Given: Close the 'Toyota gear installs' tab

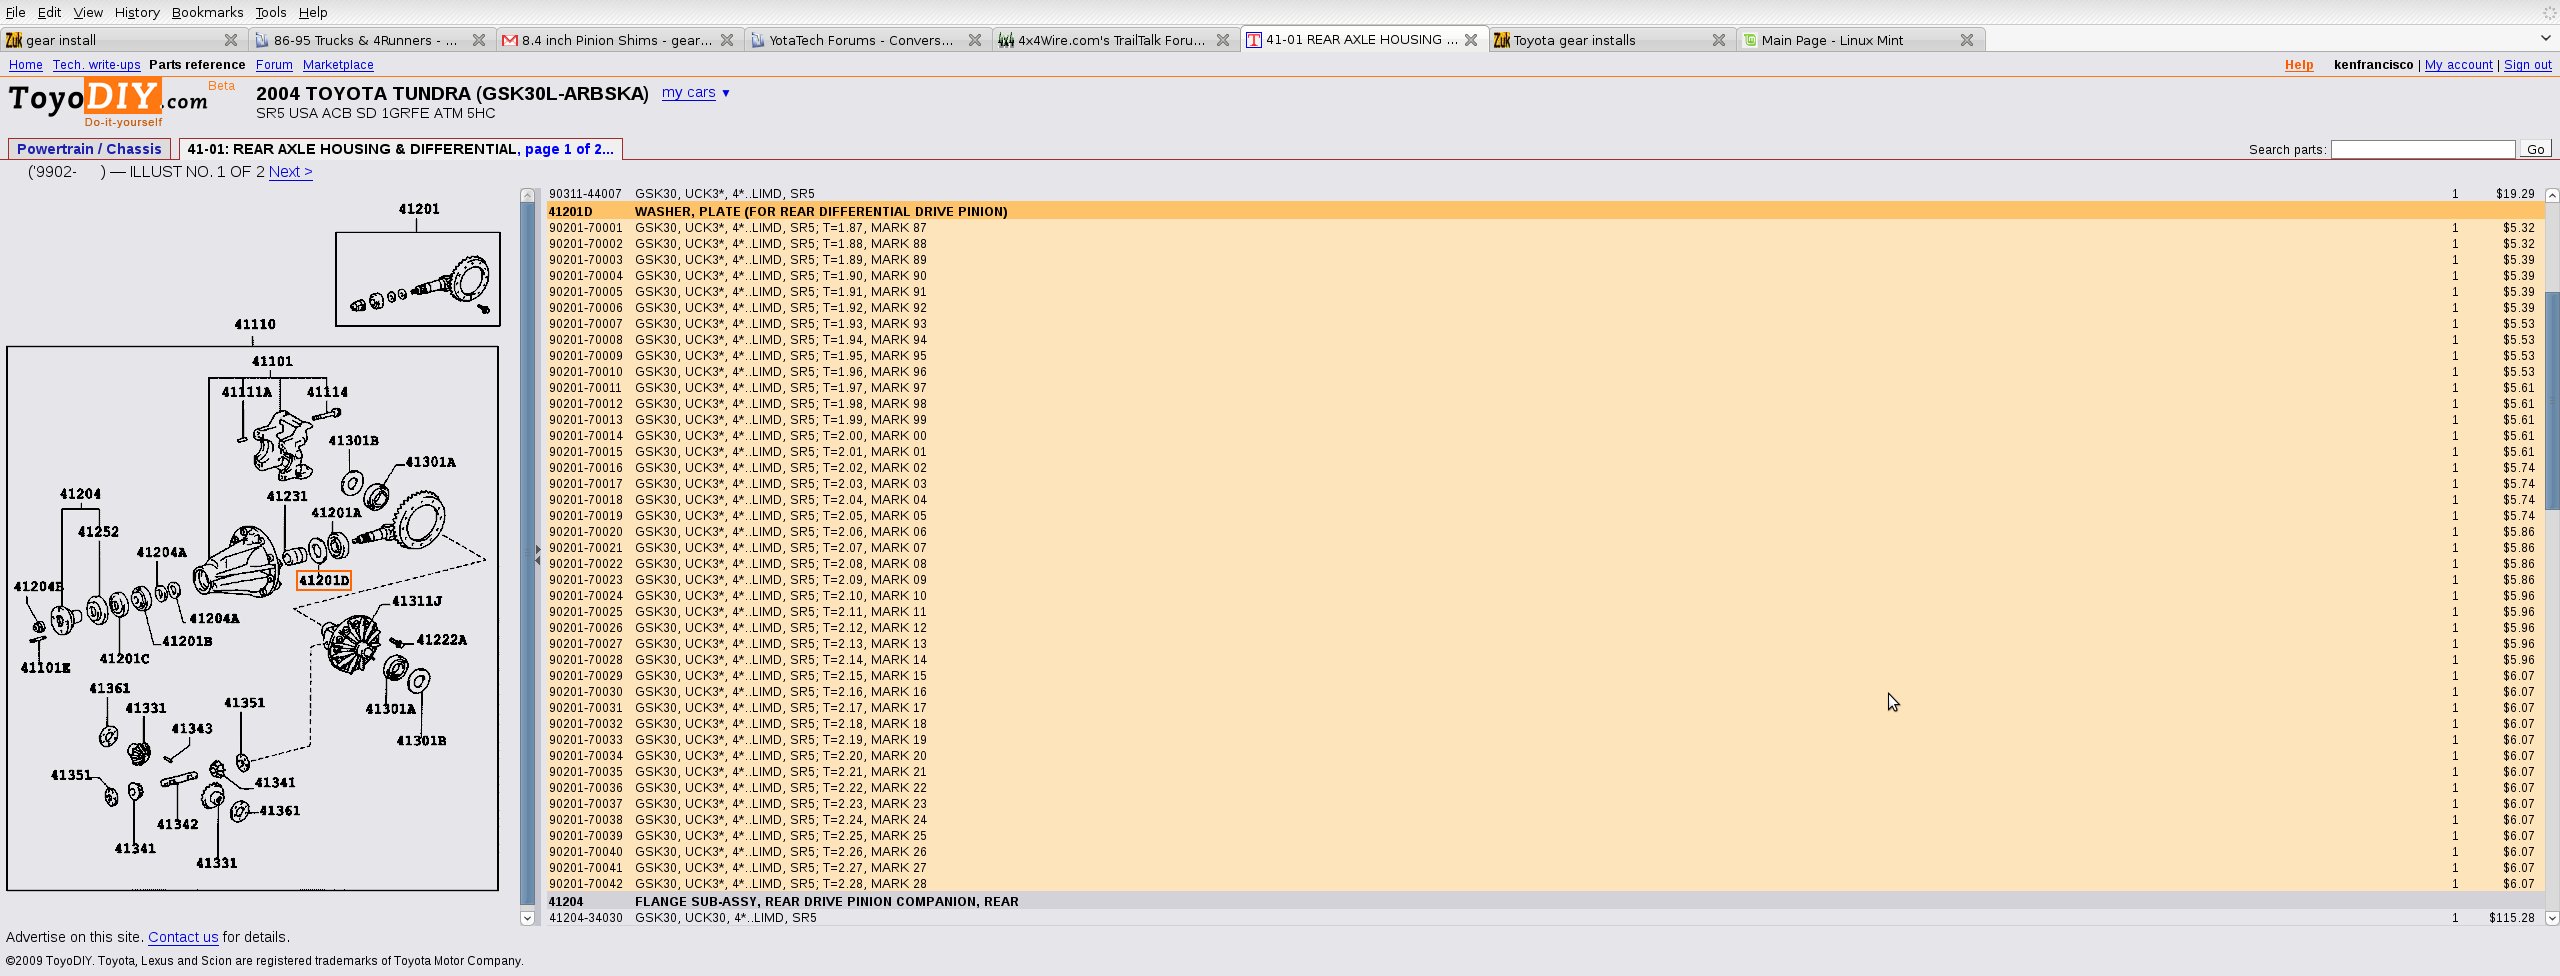Looking at the screenshot, I should tap(1719, 40).
